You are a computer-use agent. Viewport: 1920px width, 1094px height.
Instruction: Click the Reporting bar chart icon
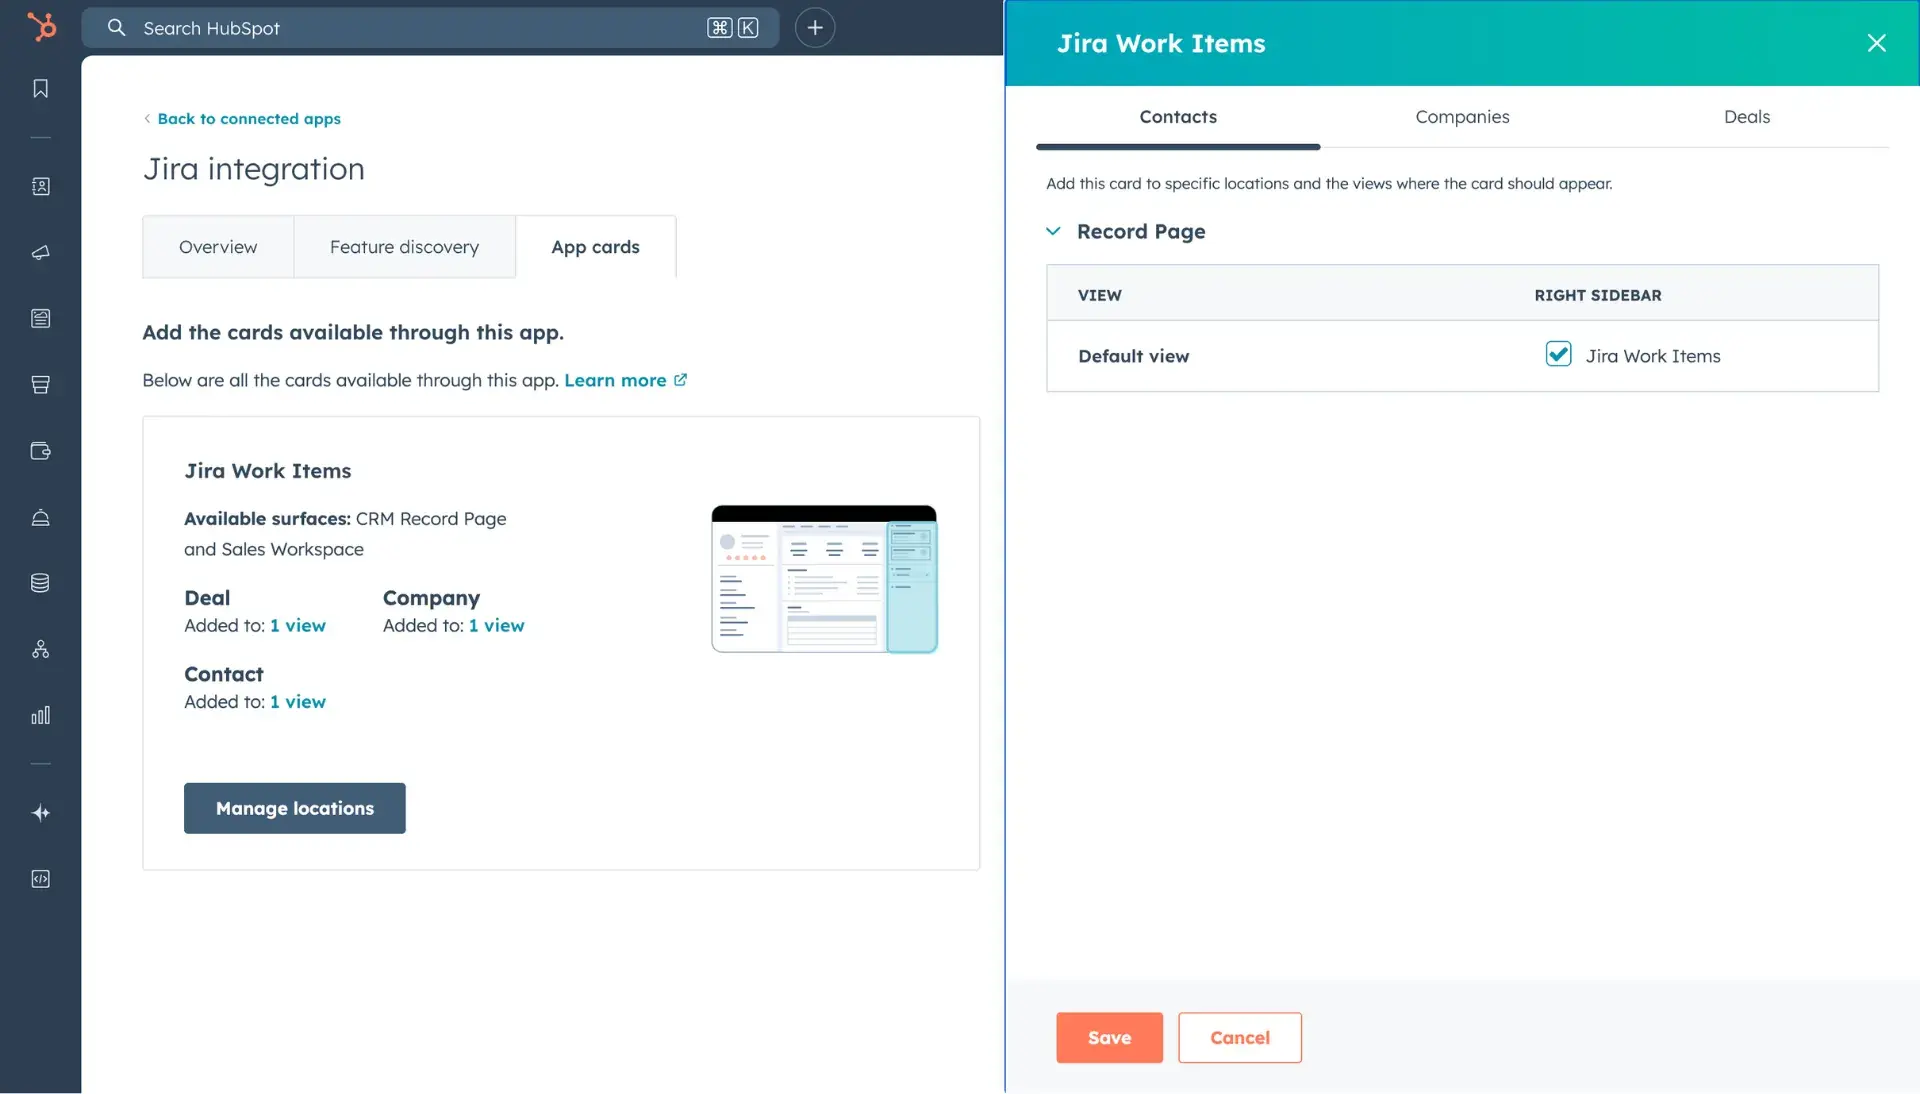pyautogui.click(x=40, y=715)
